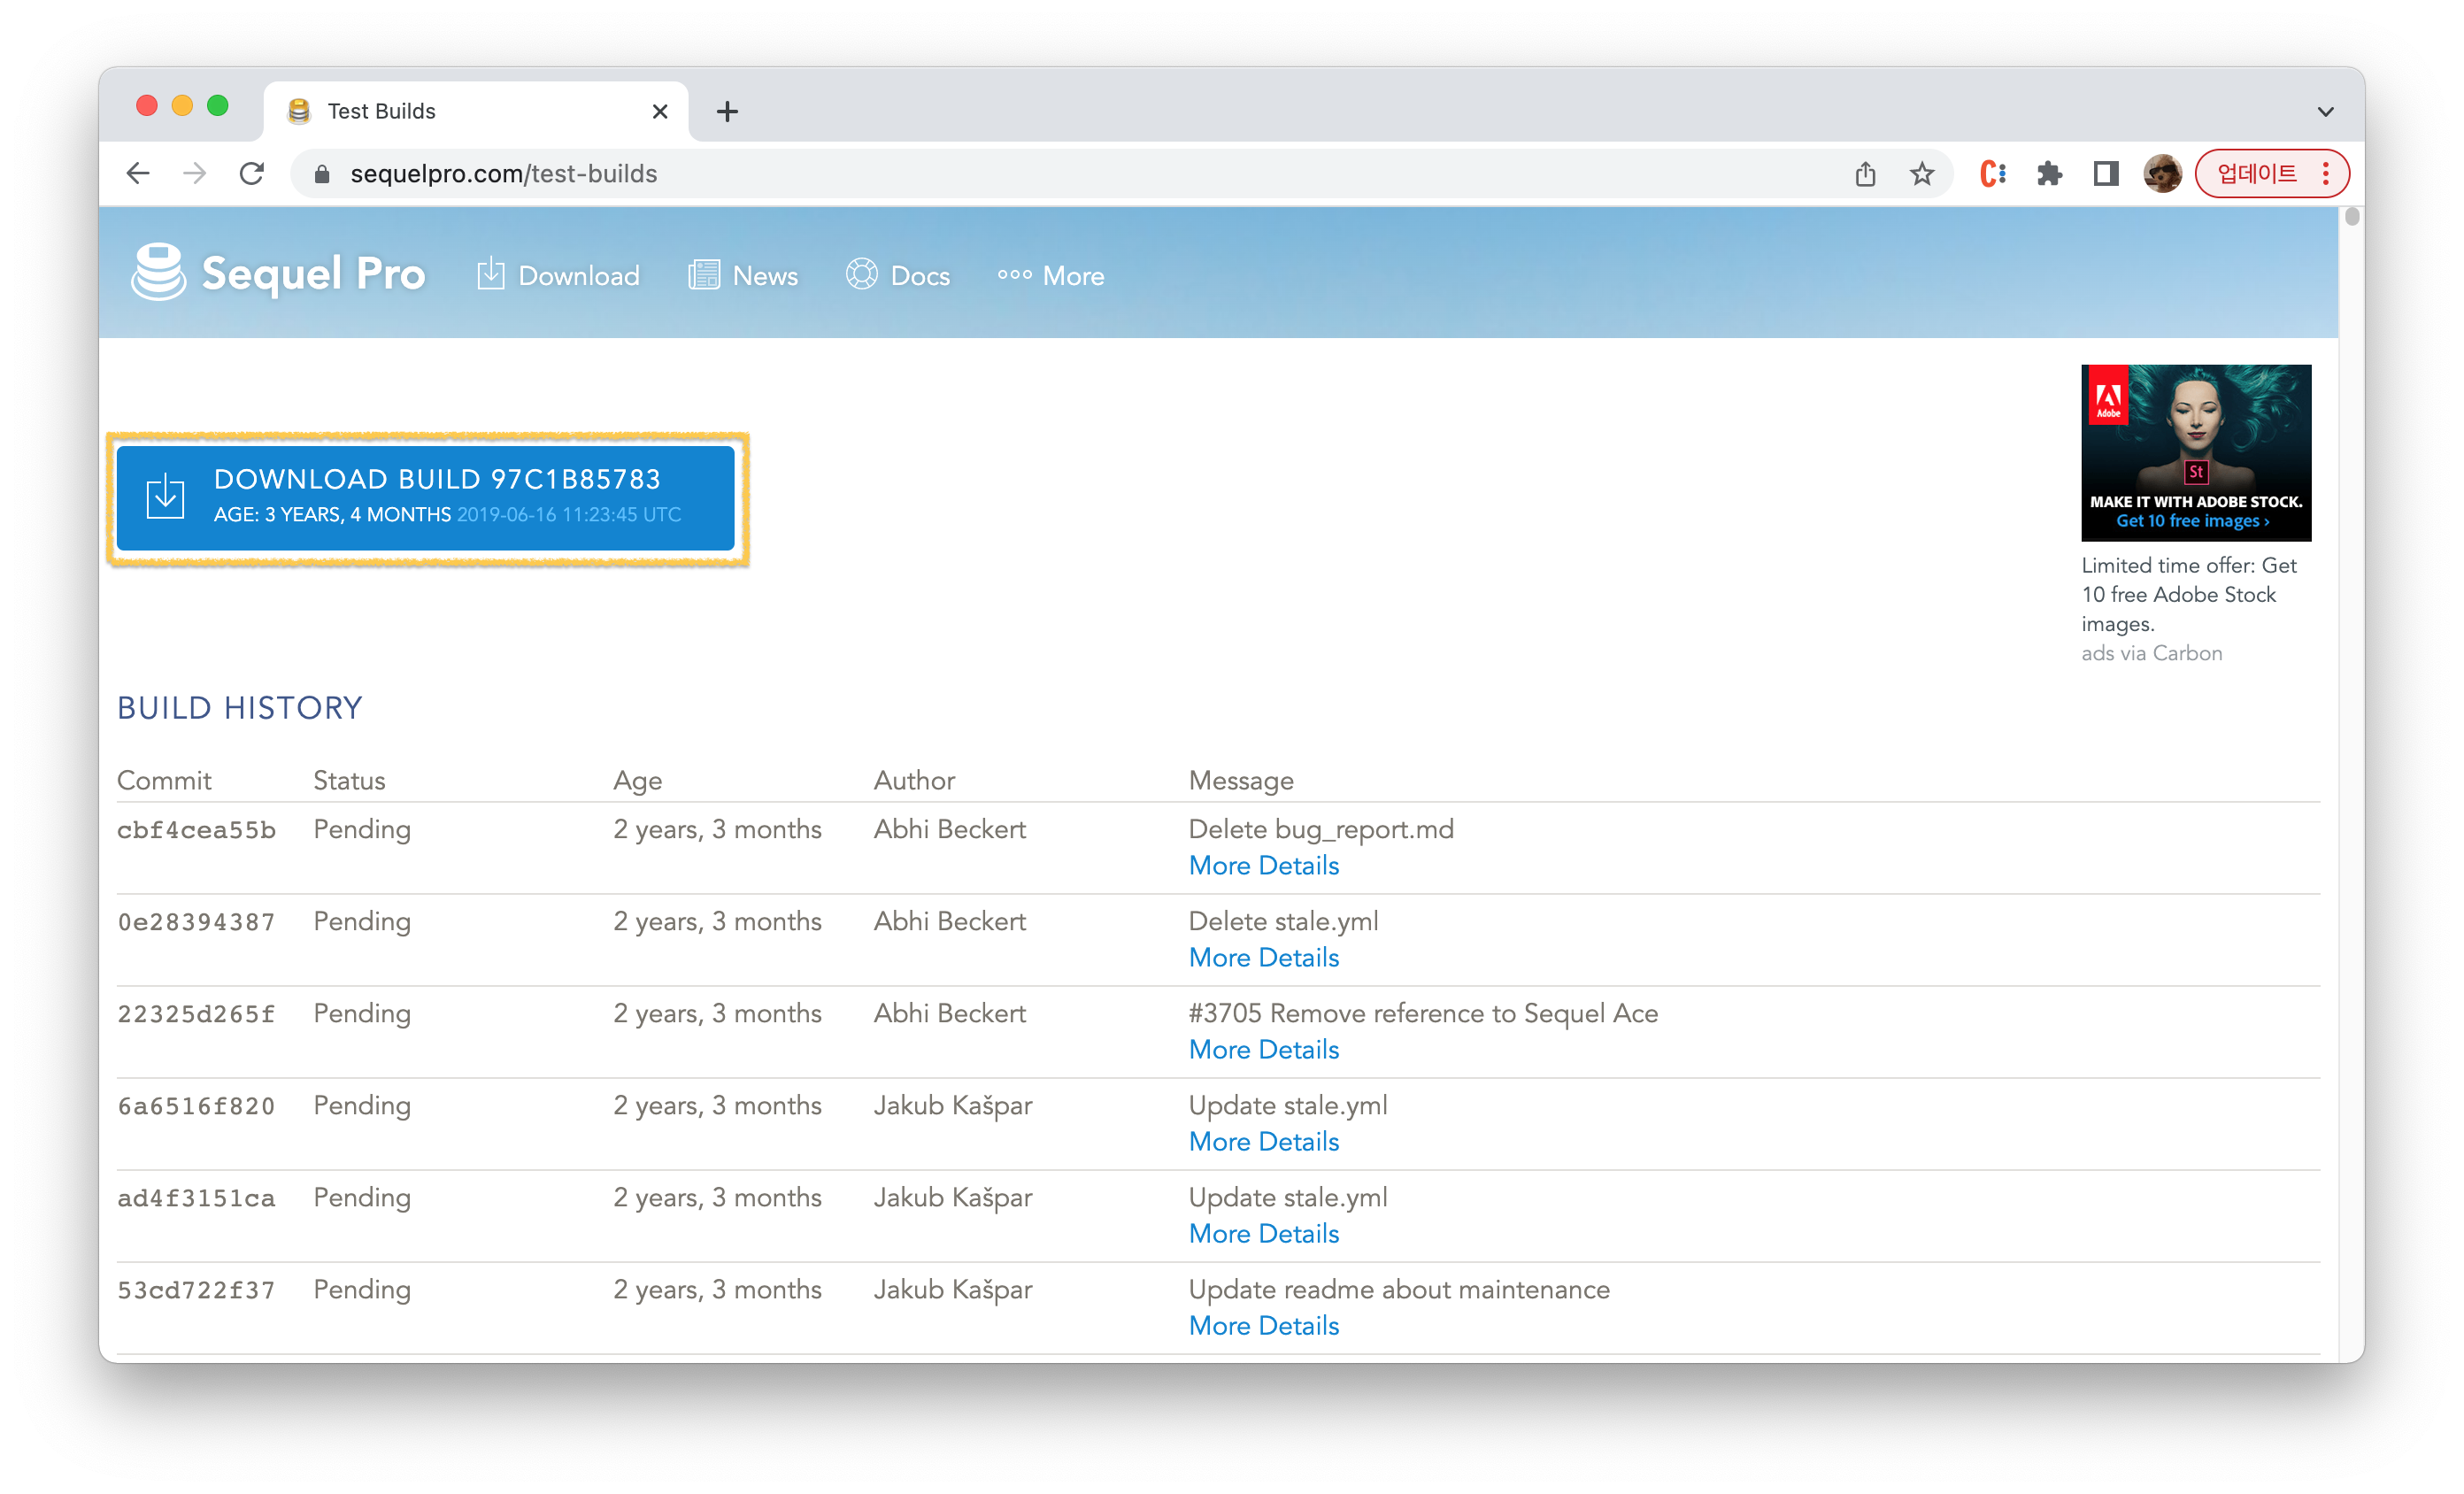2464x1494 pixels.
Task: Open More Details for Update readme commit
Action: point(1263,1326)
